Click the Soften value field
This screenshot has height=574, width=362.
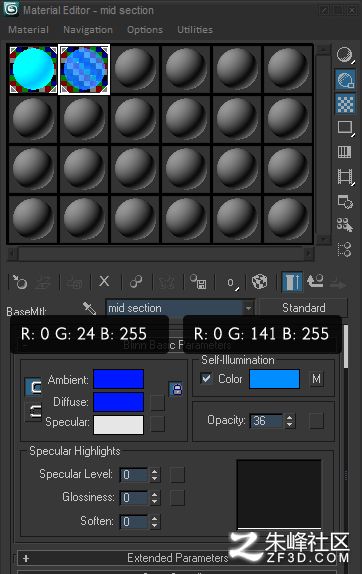pos(134,521)
